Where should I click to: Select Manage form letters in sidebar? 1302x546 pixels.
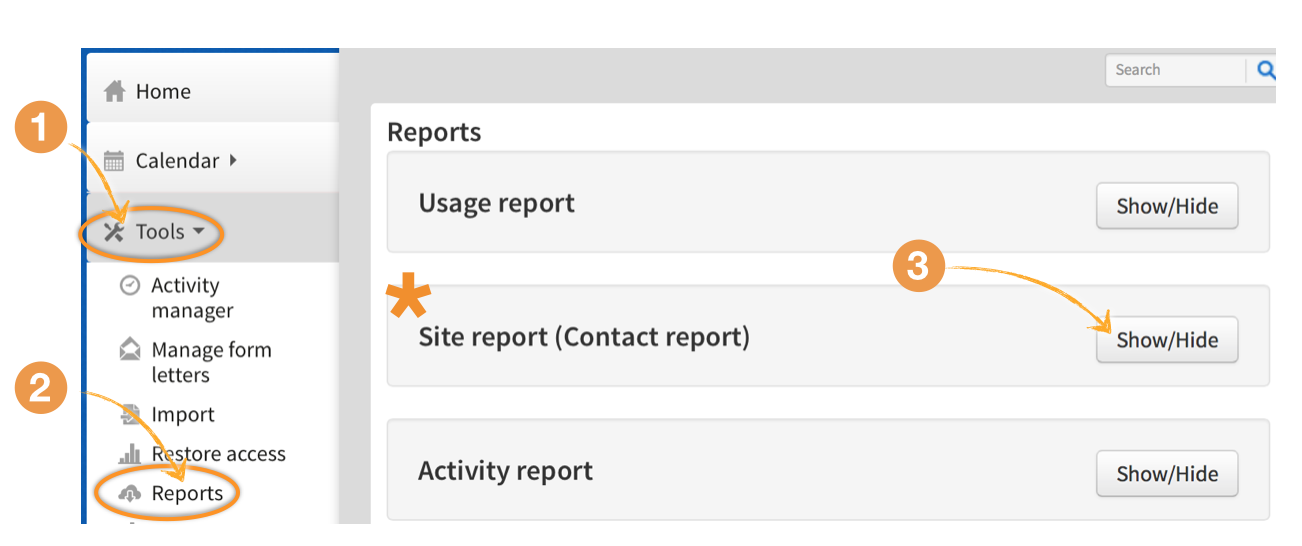(210, 362)
